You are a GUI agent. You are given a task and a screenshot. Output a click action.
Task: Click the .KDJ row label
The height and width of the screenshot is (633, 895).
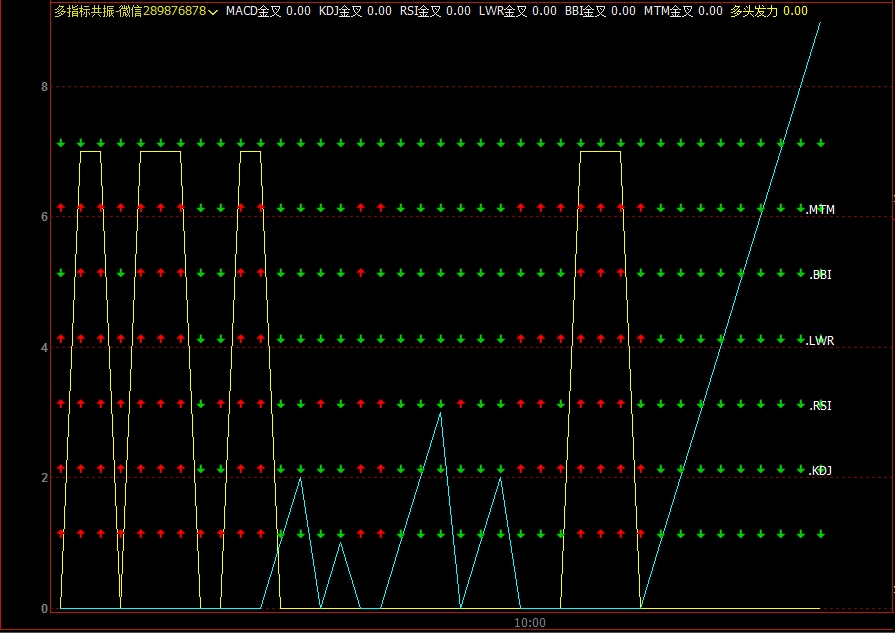click(820, 471)
